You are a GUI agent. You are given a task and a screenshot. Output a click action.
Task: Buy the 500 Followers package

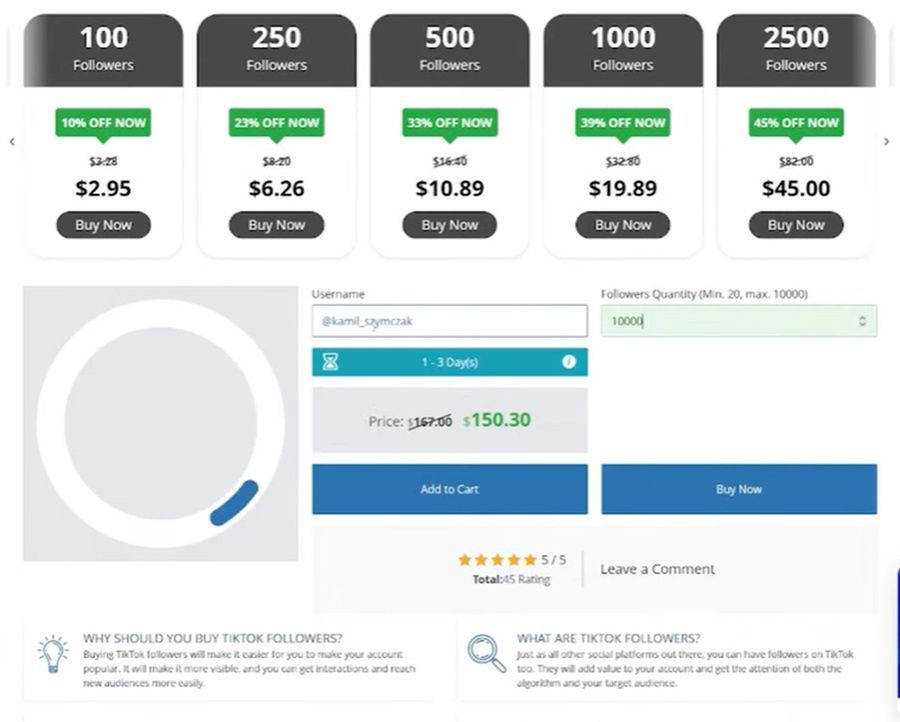point(449,225)
